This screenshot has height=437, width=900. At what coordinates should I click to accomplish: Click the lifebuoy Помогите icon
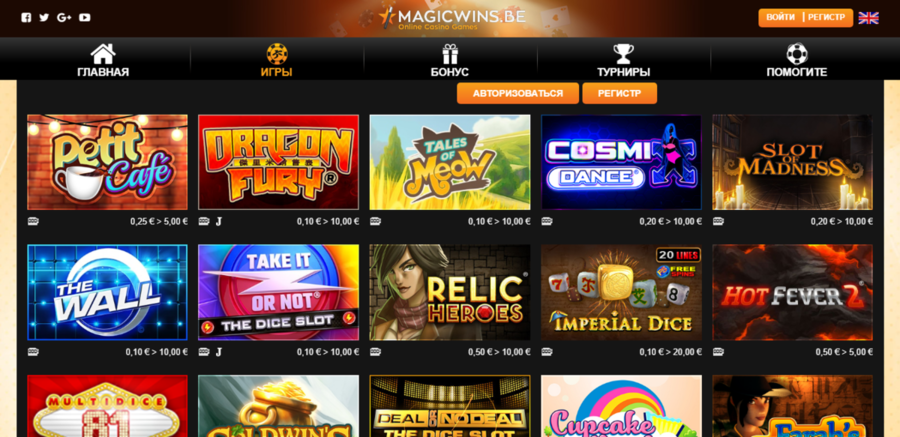pos(797,55)
